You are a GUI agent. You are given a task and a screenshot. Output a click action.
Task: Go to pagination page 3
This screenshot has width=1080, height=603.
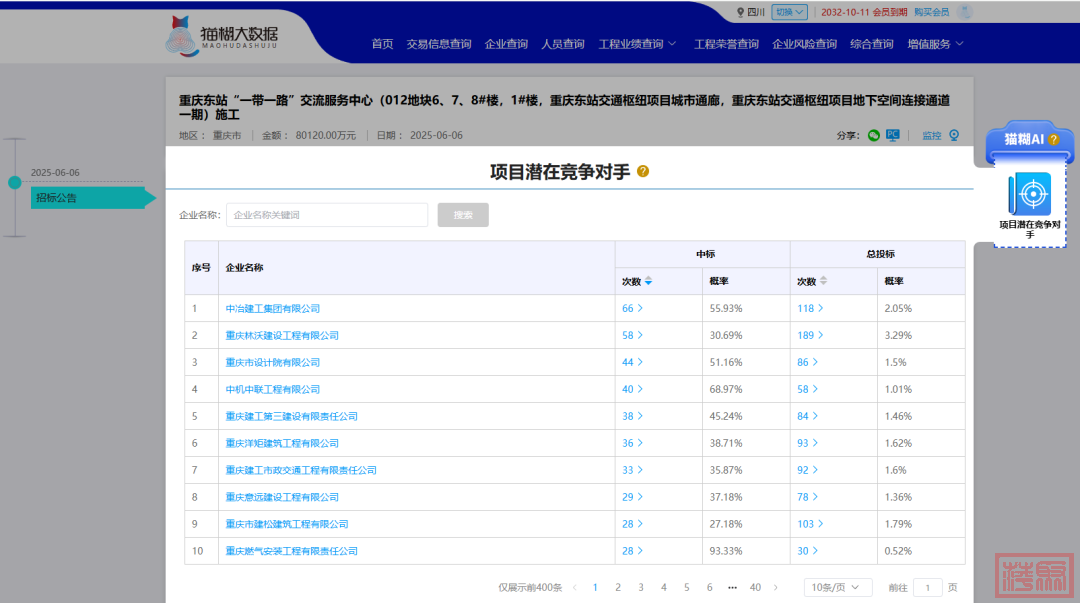(641, 587)
